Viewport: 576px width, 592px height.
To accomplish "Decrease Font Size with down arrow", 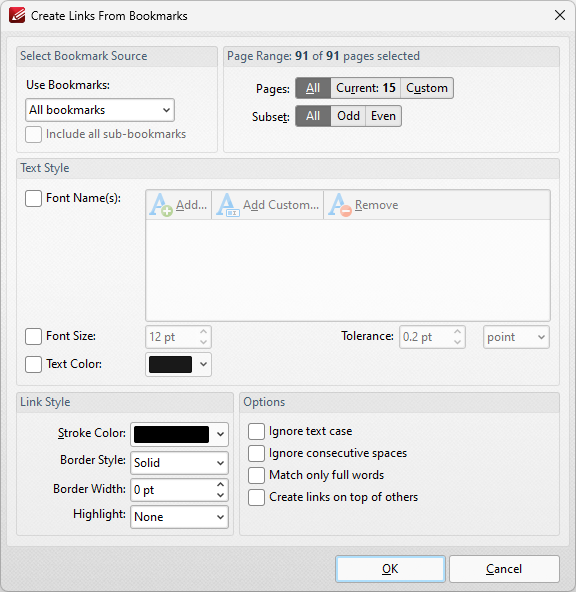I will [x=203, y=342].
